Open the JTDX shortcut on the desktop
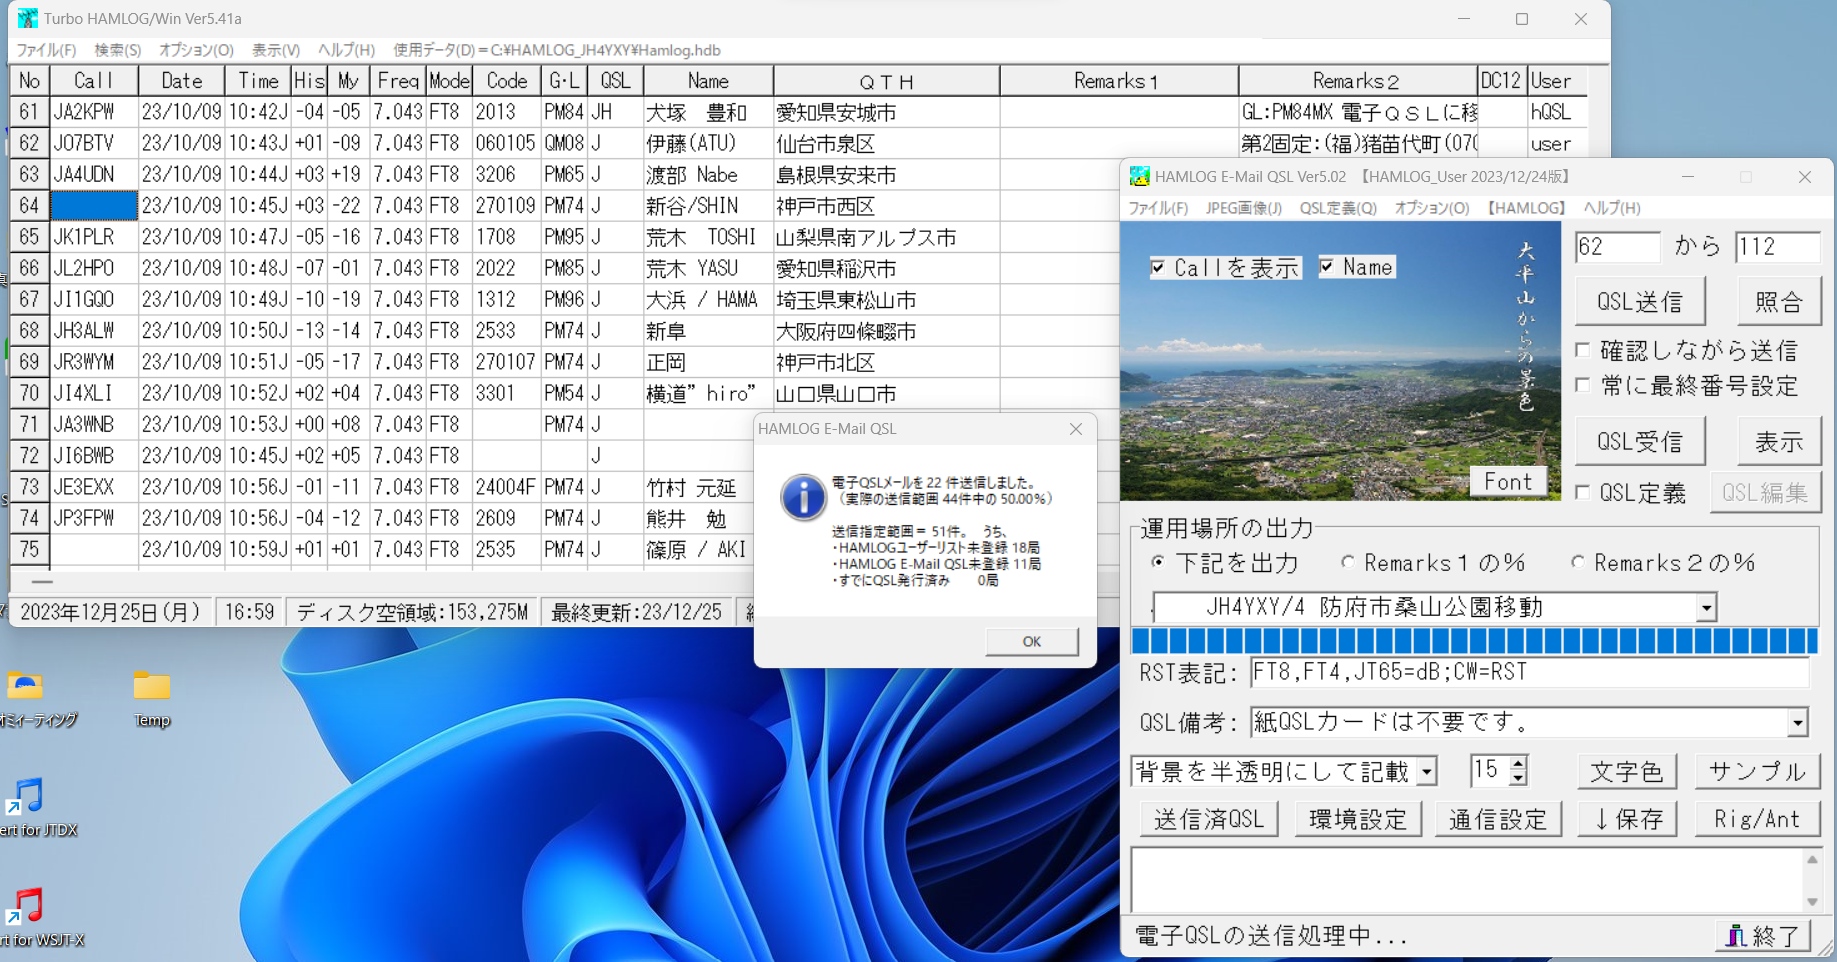The image size is (1837, 962). pos(26,797)
